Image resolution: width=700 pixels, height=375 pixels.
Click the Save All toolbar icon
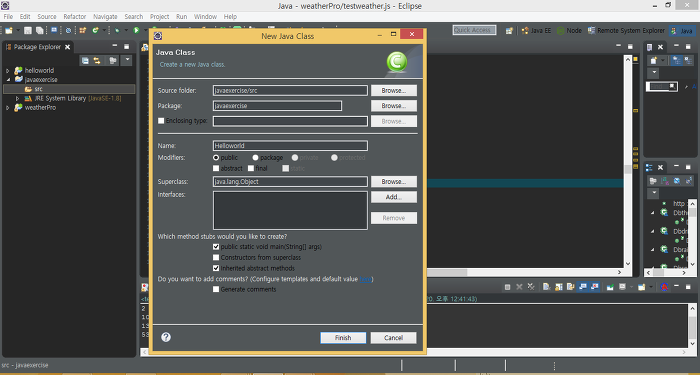(40, 30)
